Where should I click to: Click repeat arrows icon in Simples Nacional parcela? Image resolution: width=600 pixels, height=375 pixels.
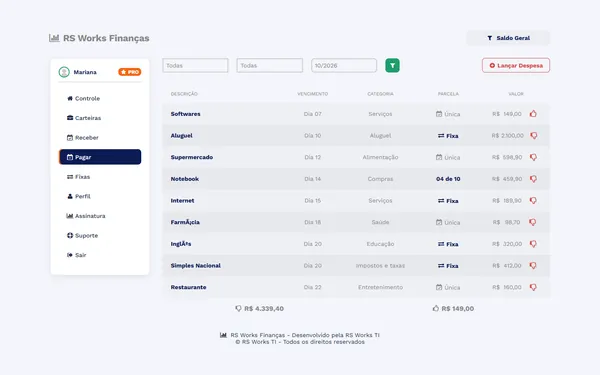coord(441,266)
